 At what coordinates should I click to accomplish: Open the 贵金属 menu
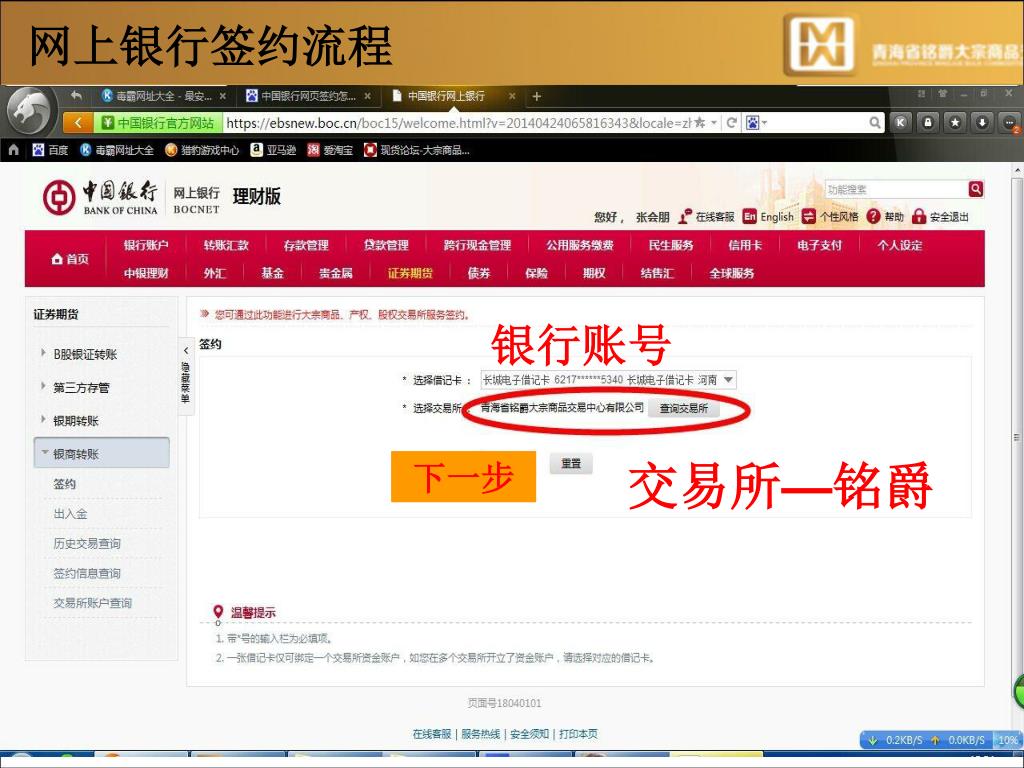pyautogui.click(x=336, y=273)
